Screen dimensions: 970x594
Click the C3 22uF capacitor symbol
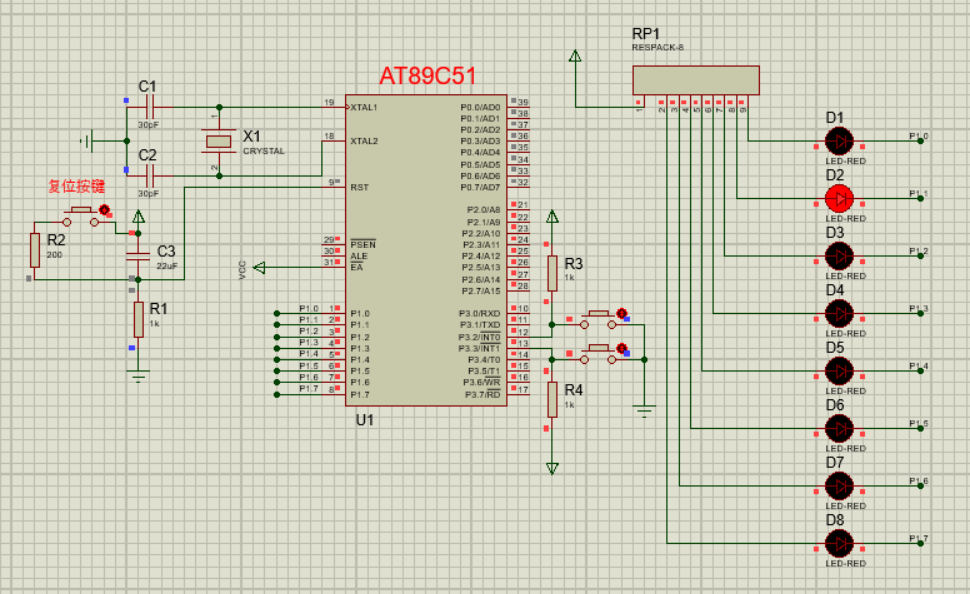[138, 256]
